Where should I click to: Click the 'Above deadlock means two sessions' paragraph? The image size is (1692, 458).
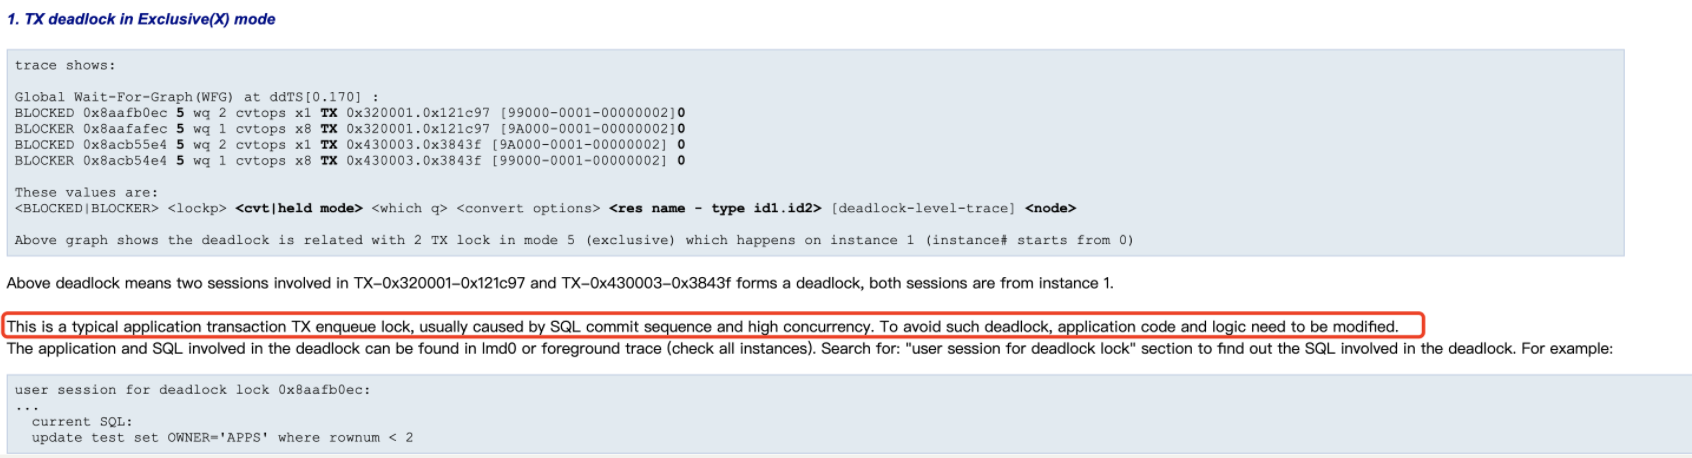[560, 283]
